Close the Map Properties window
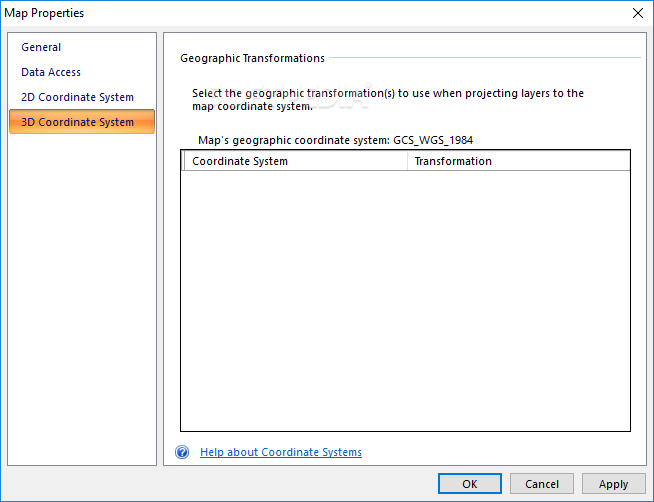654x502 pixels. click(x=637, y=13)
